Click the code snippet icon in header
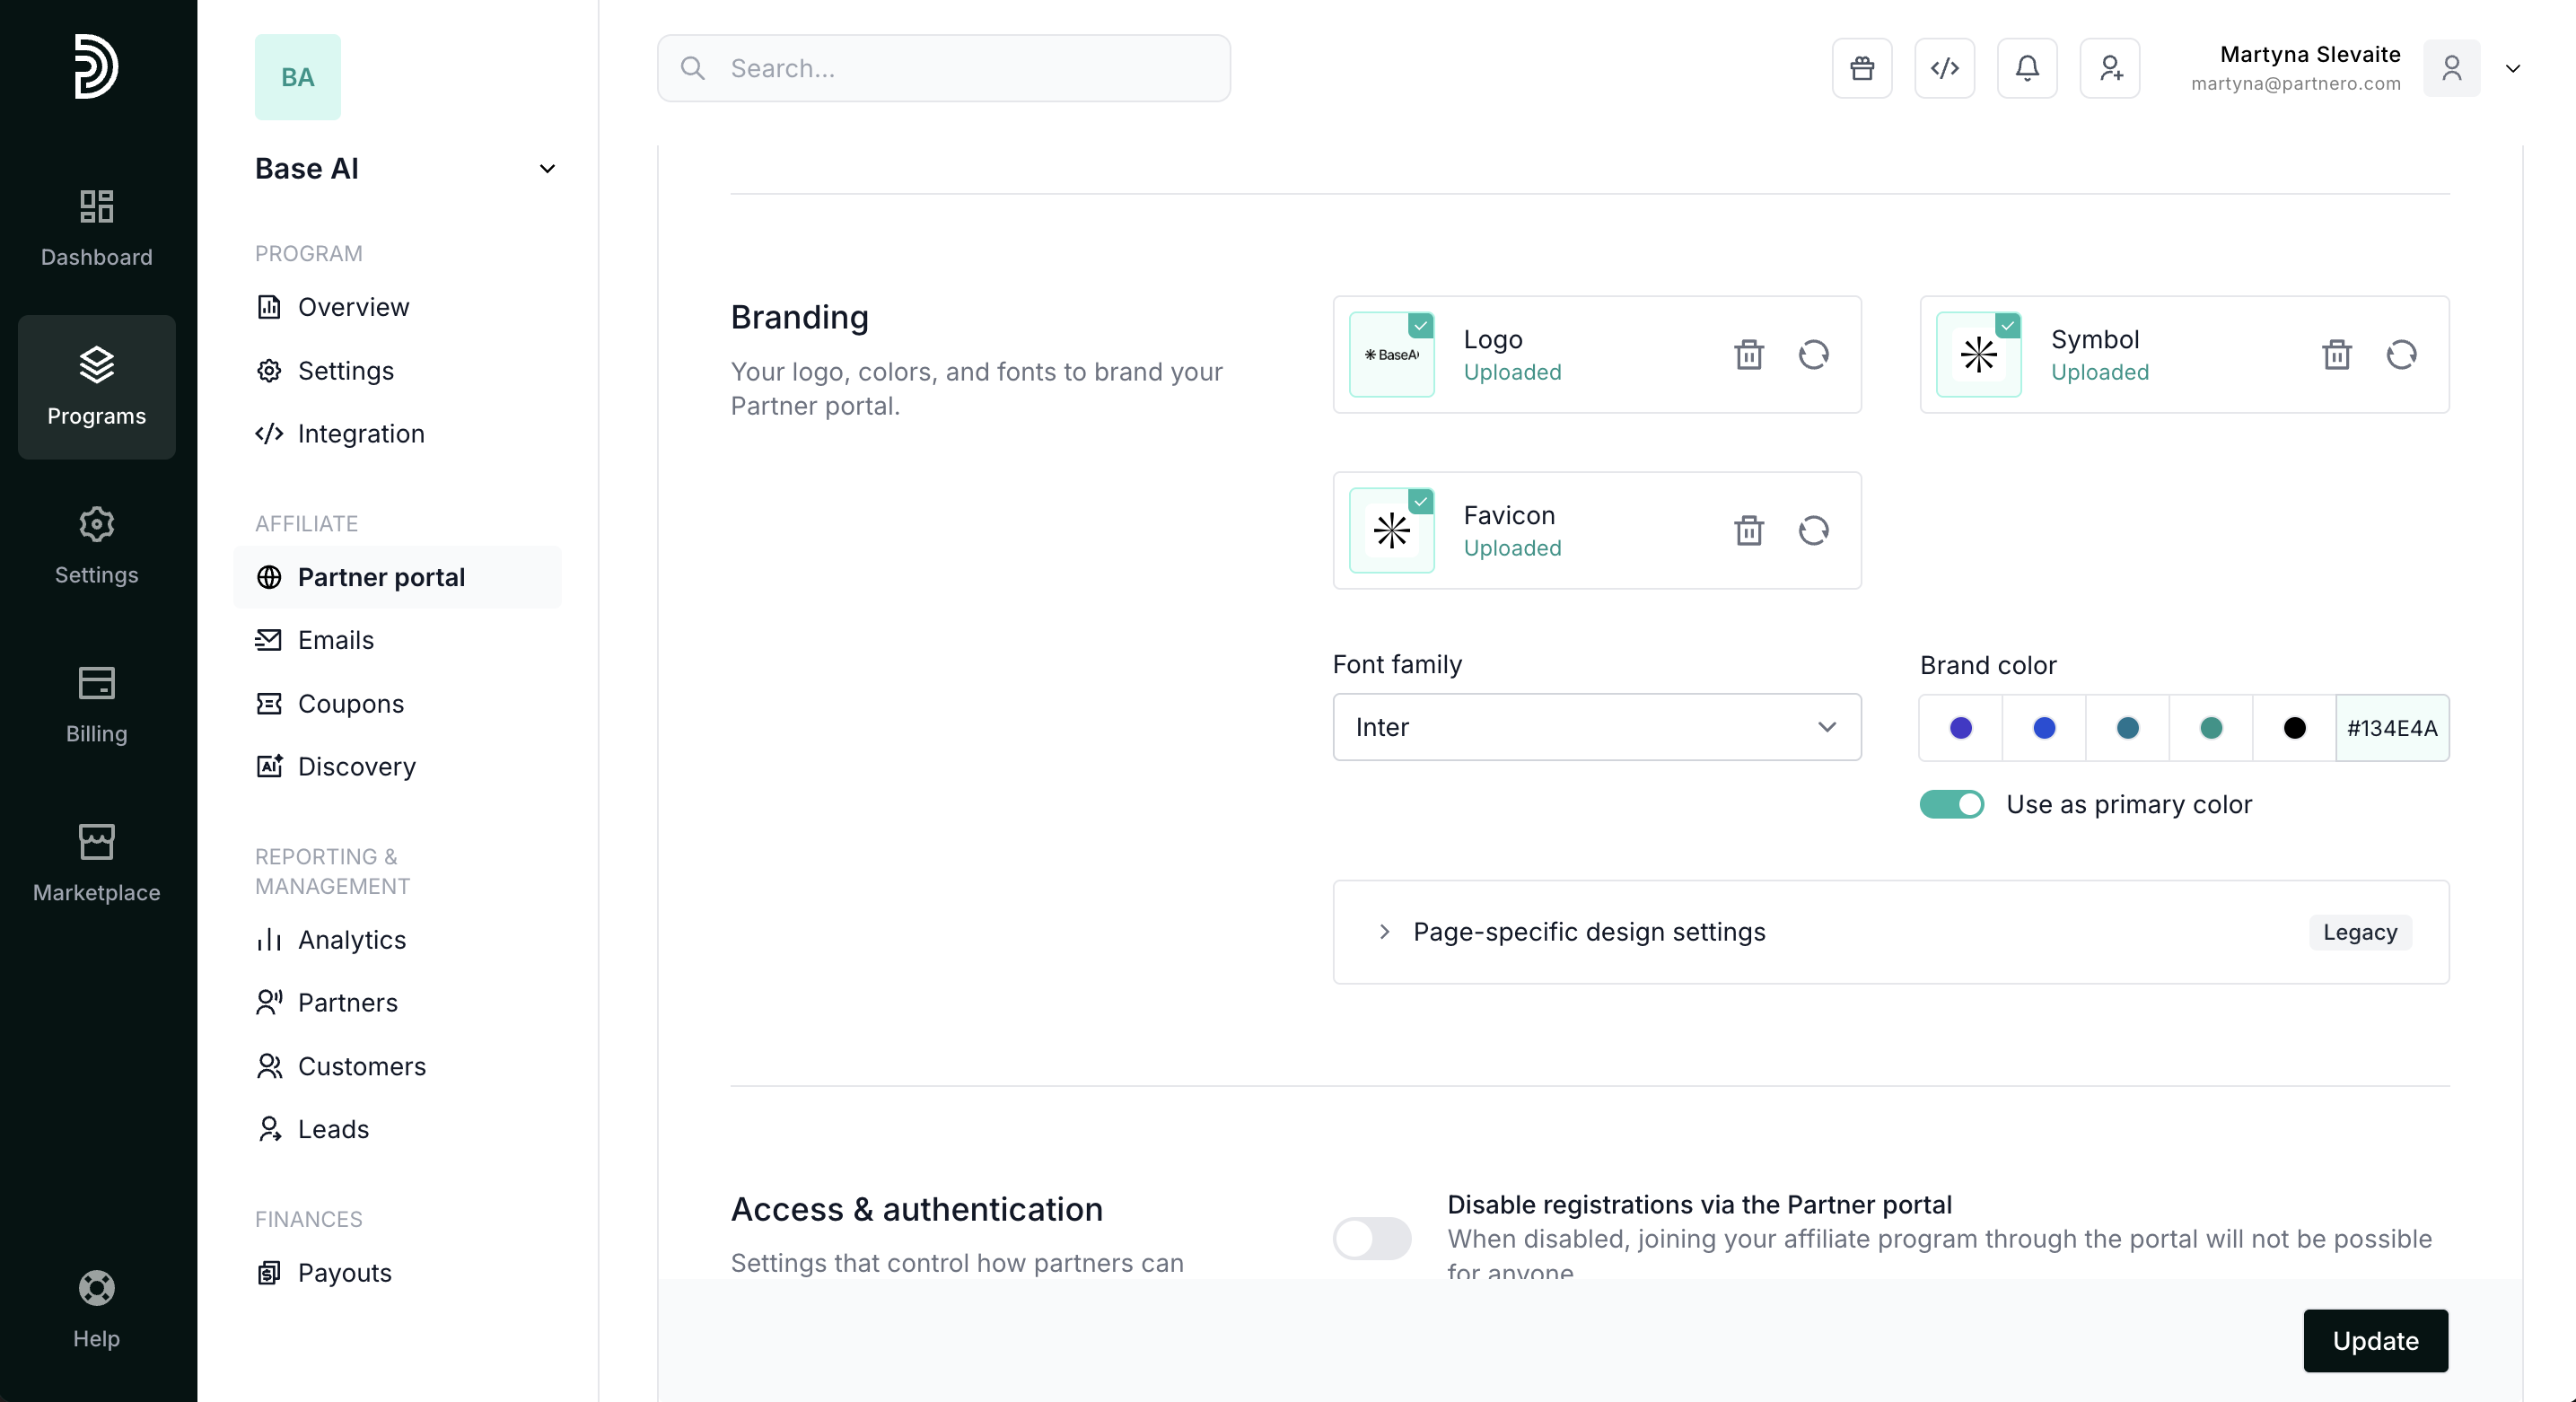The image size is (2576, 1402). tap(1944, 68)
